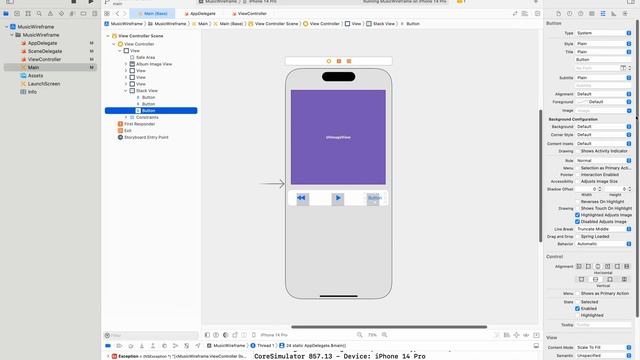
Task: Show the Connections inspector
Action: click(x=625, y=13)
